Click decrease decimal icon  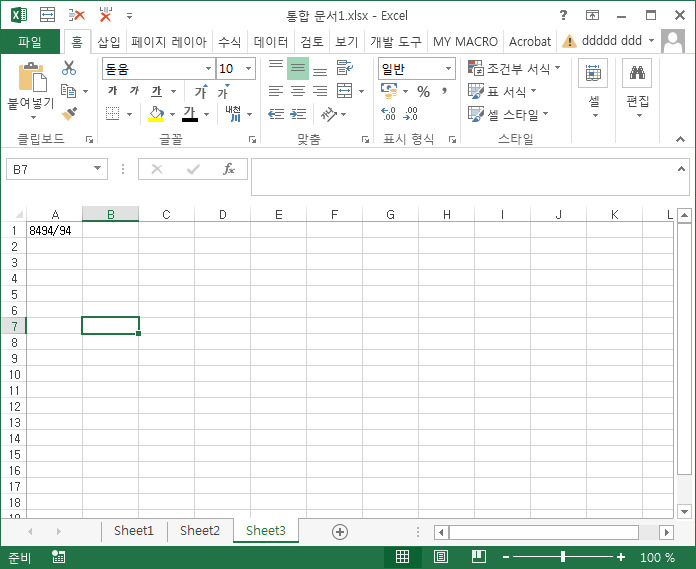tap(410, 114)
